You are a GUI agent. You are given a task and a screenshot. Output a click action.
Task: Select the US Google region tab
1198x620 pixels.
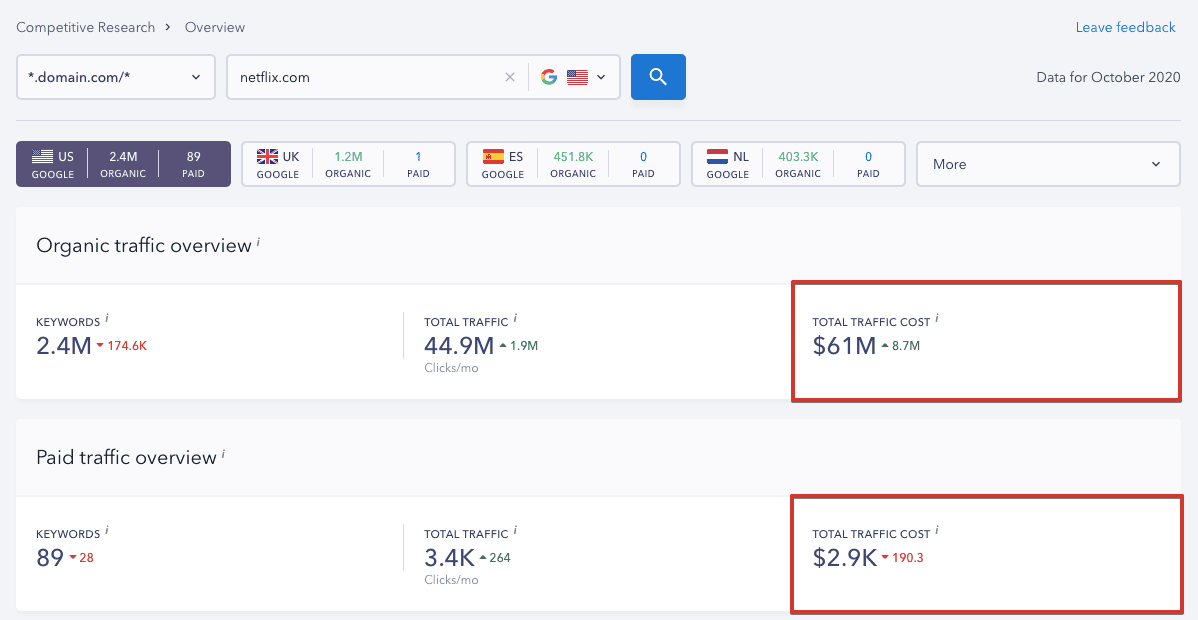coord(123,164)
